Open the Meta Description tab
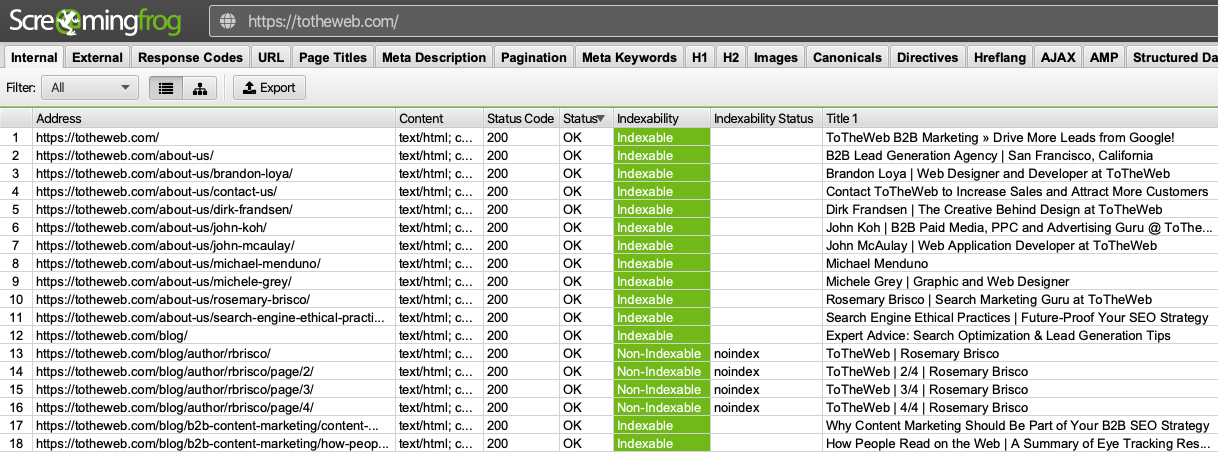 coord(434,58)
